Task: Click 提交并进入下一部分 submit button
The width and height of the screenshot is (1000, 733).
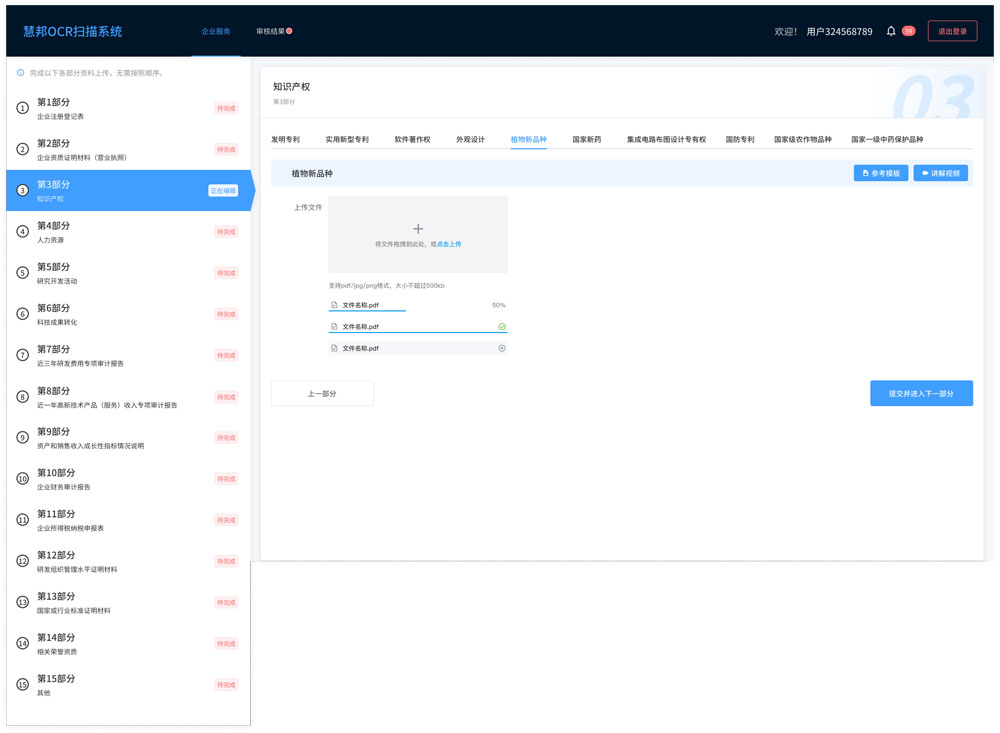Action: coord(922,393)
